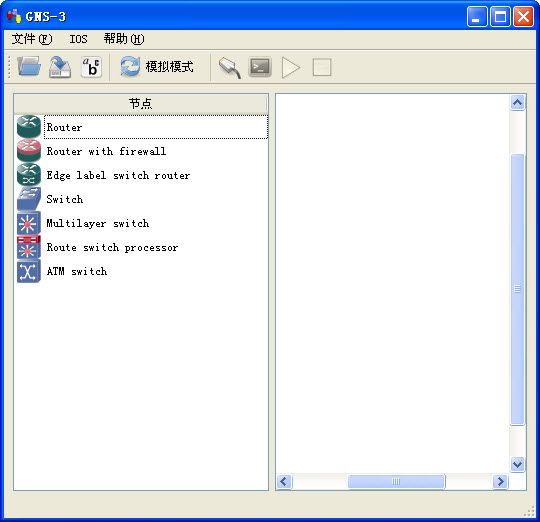540x522 pixels.
Task: Open a project with the folder icon
Action: click(x=29, y=67)
